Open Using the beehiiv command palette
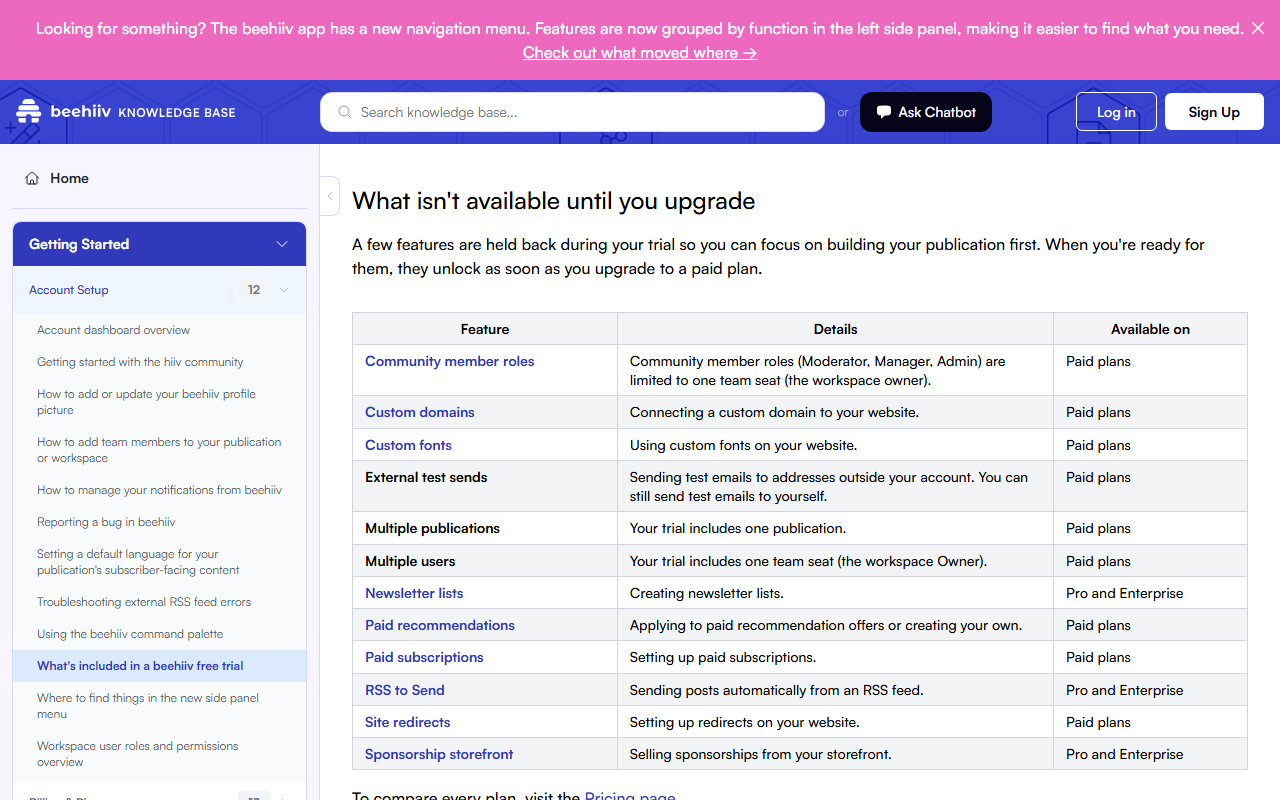 (x=130, y=634)
